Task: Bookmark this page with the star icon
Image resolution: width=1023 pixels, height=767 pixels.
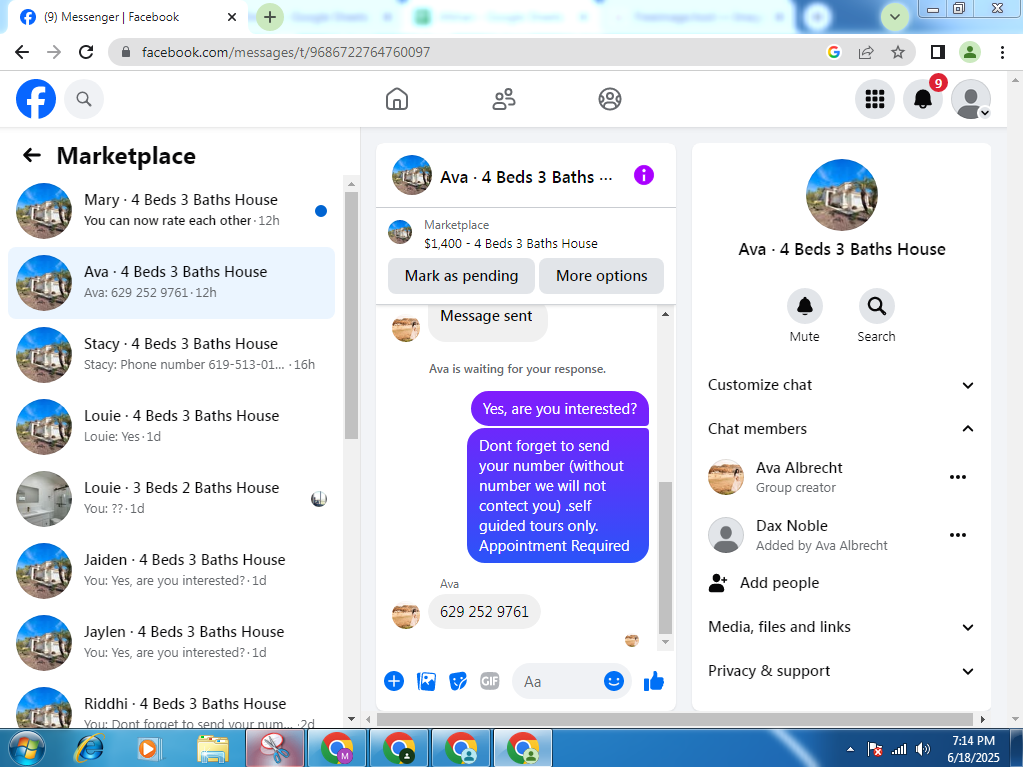Action: point(898,52)
